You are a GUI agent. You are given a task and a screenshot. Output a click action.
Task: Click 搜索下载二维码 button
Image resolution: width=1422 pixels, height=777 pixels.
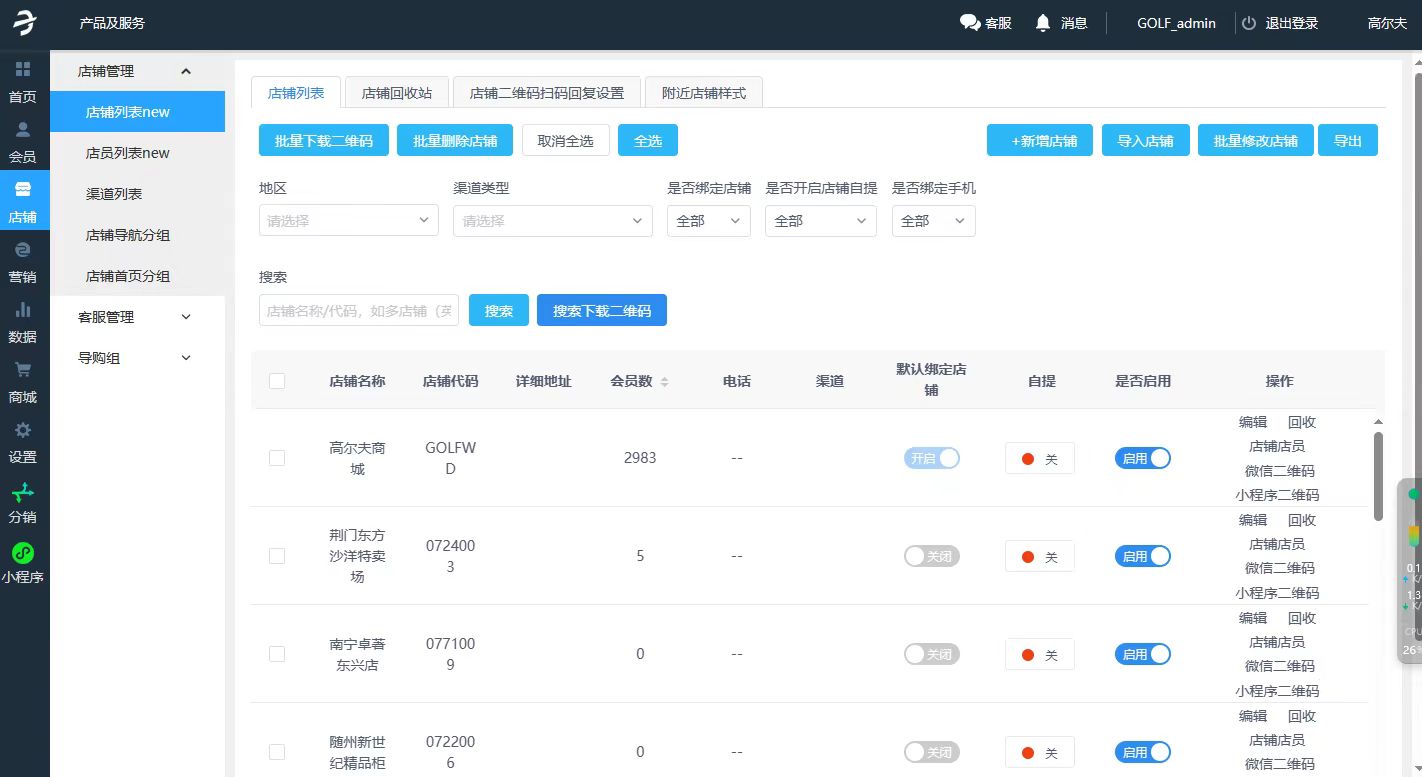click(x=602, y=311)
